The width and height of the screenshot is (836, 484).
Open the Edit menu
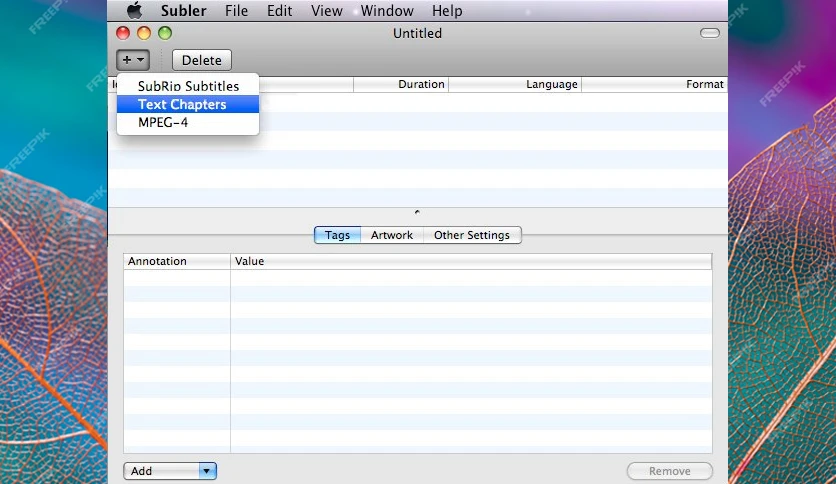click(279, 11)
